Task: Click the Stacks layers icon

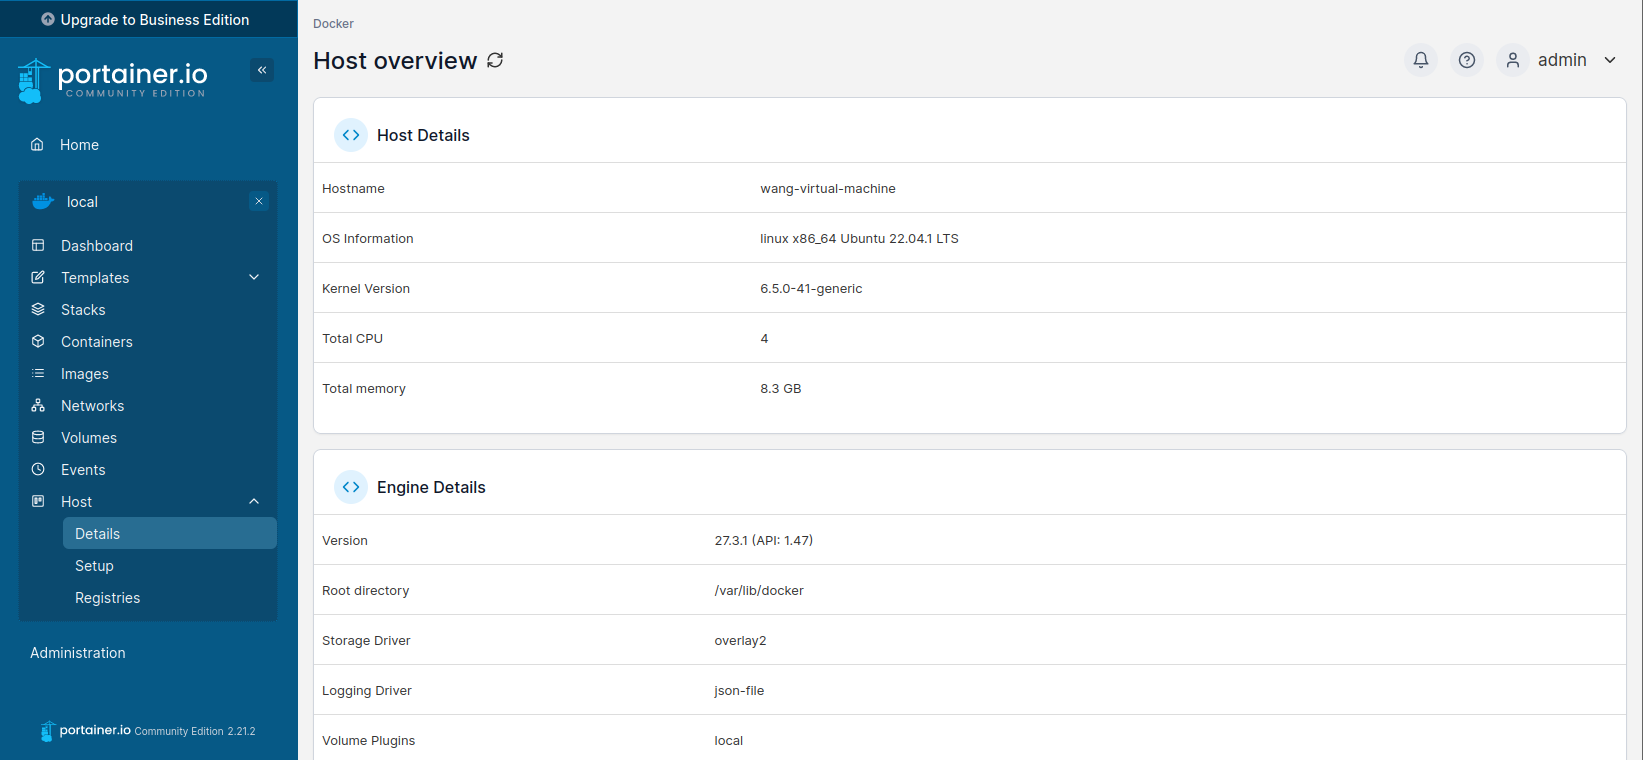Action: tap(38, 309)
